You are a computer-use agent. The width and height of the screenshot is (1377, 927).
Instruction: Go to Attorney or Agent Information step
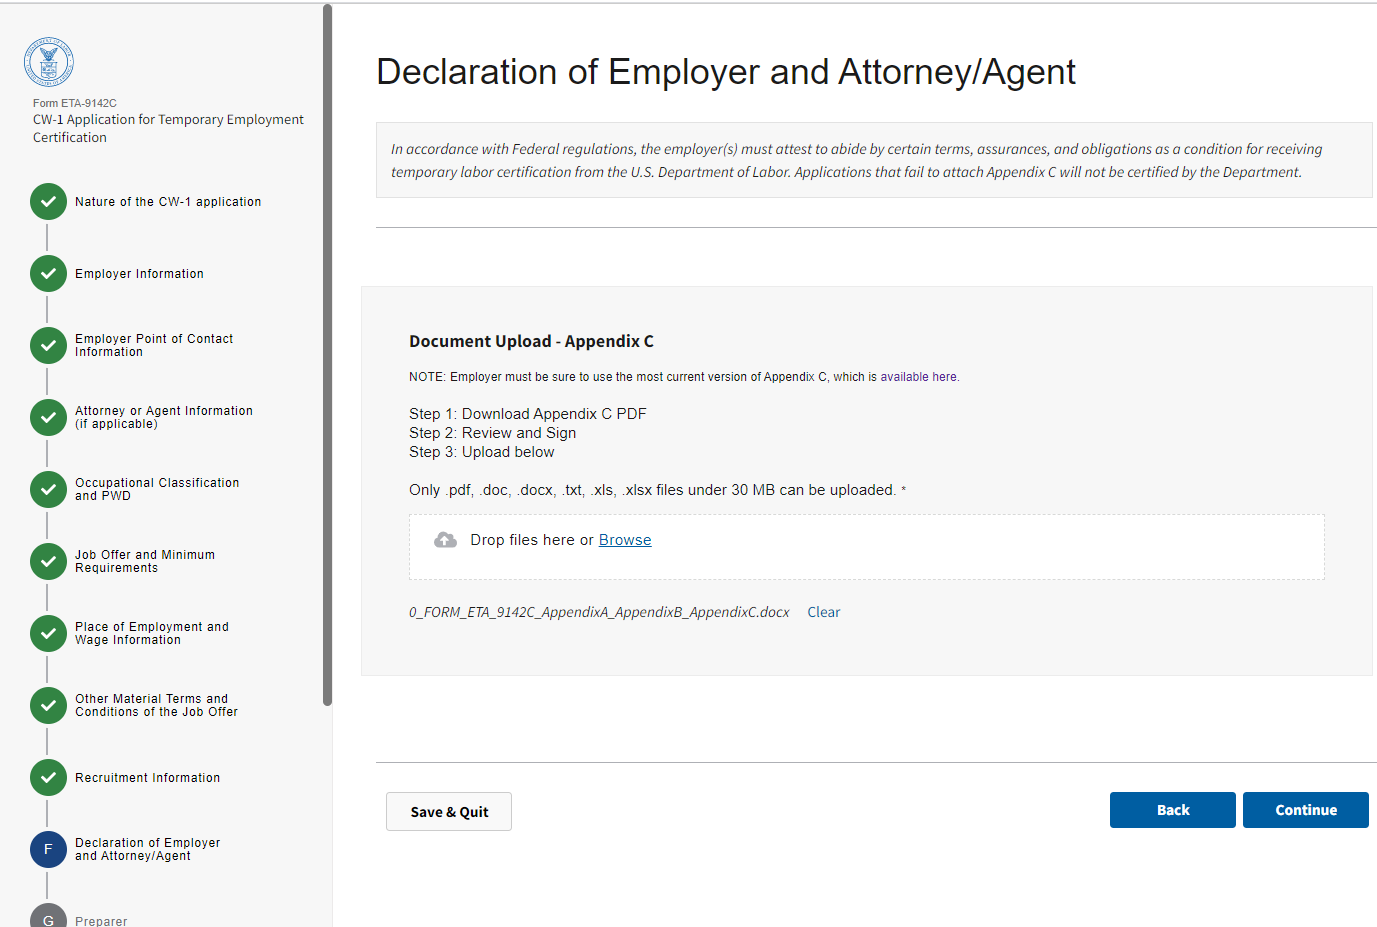point(163,417)
